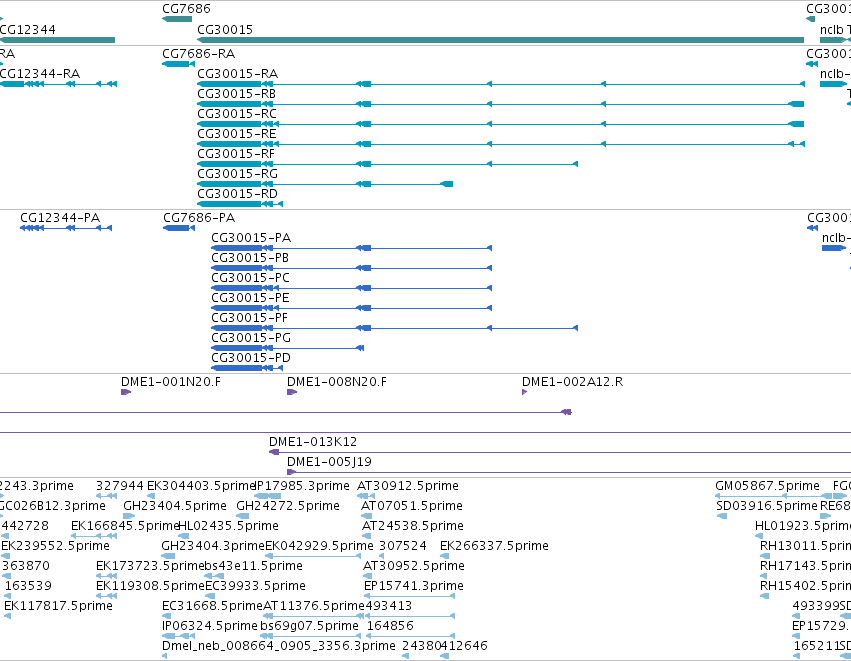
Task: Select EST AT24538.5prime
Action: (412, 526)
